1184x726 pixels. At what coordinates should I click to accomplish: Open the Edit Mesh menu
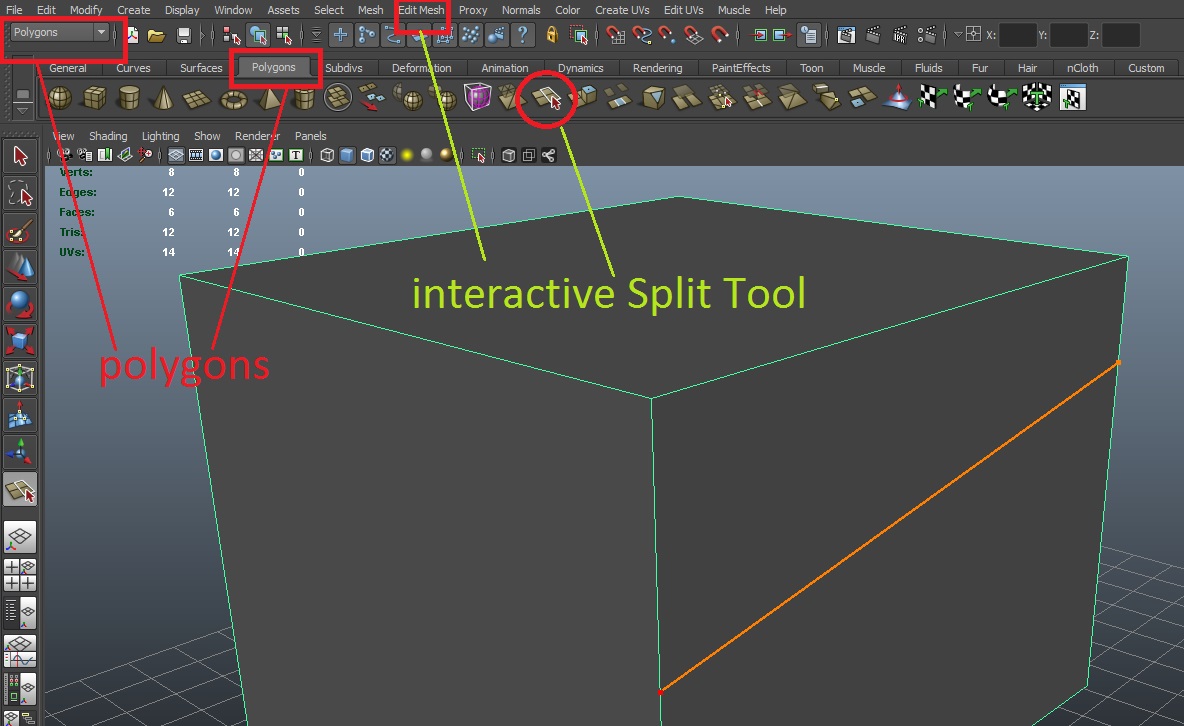coord(420,10)
